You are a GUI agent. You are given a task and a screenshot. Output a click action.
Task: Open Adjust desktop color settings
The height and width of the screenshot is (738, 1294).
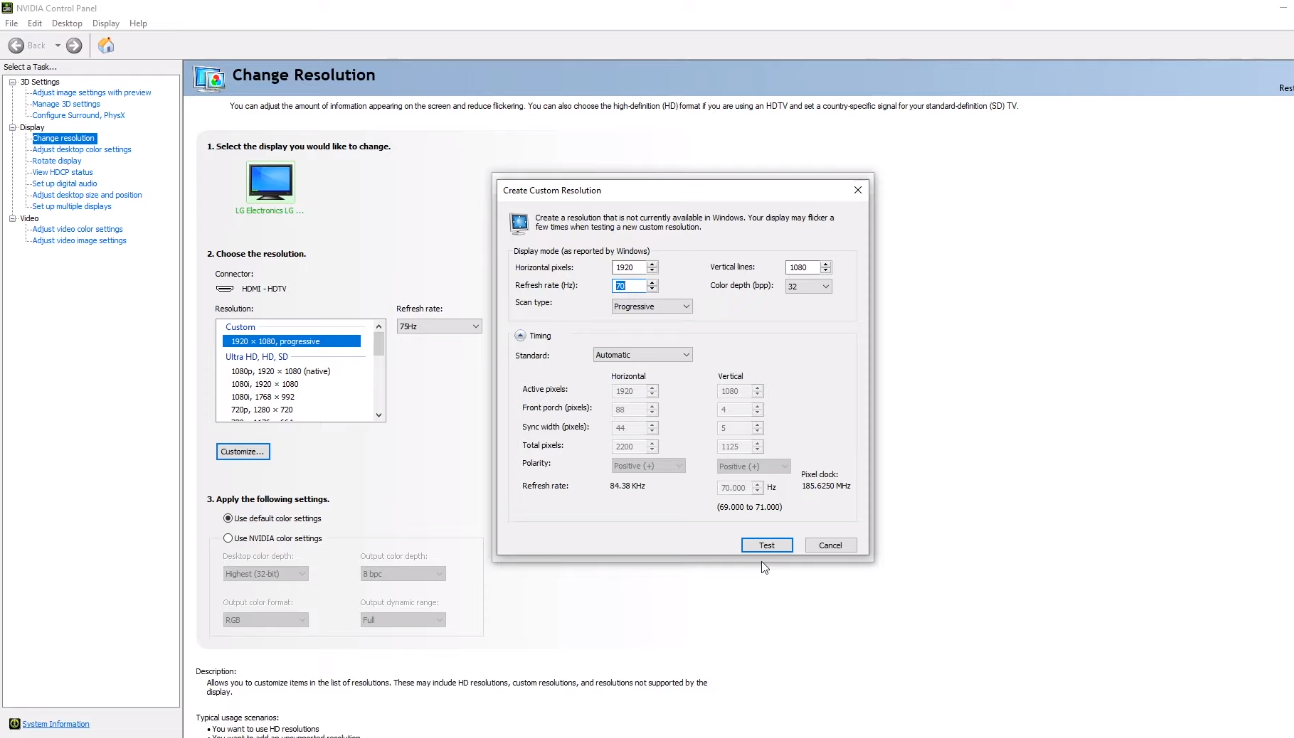point(82,149)
